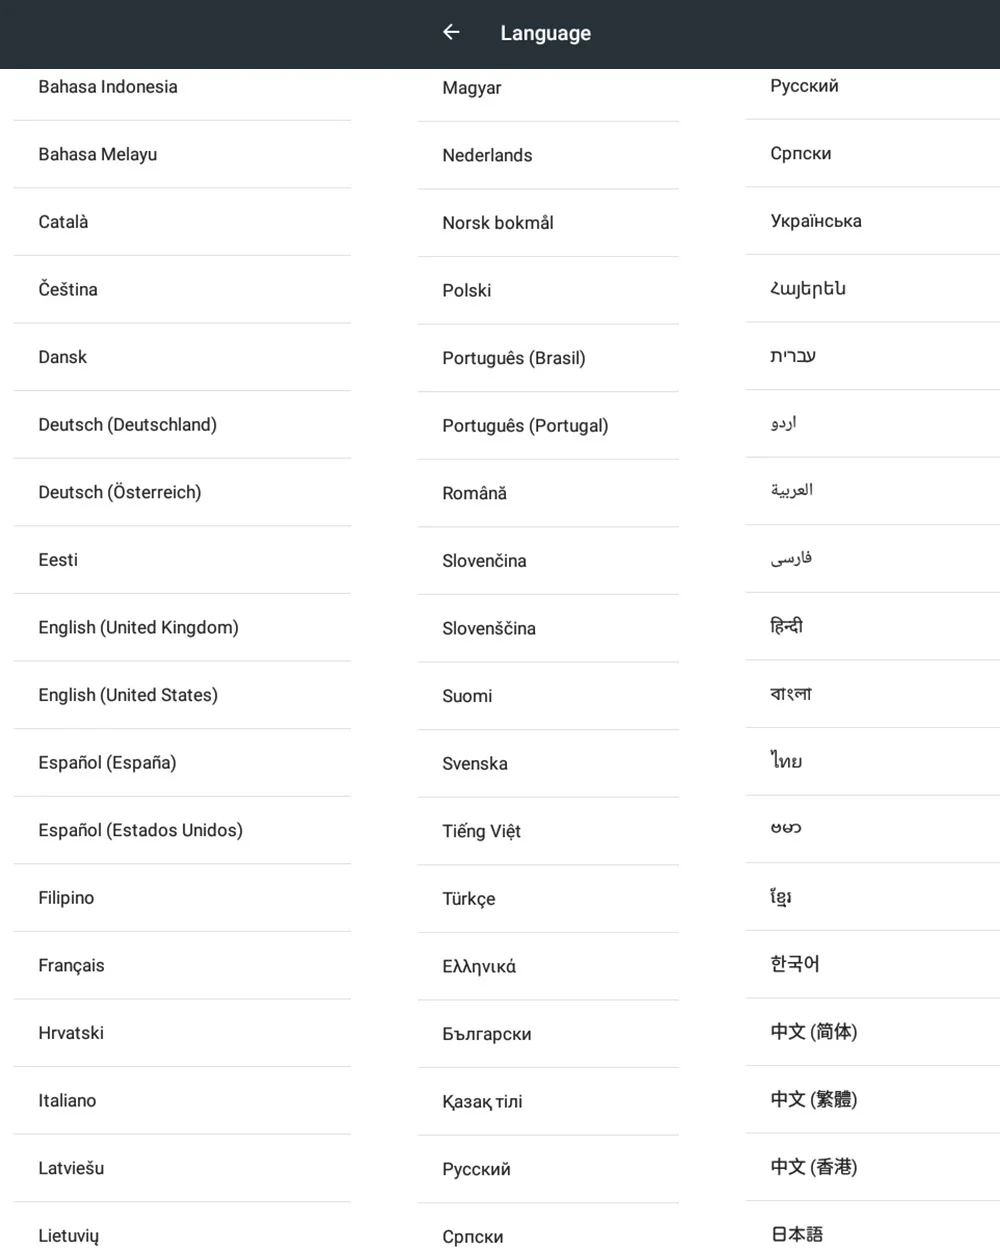Viewport: 1000px width, 1249px height.
Task: Select Tiếng Việt language
Action: [x=548, y=831]
